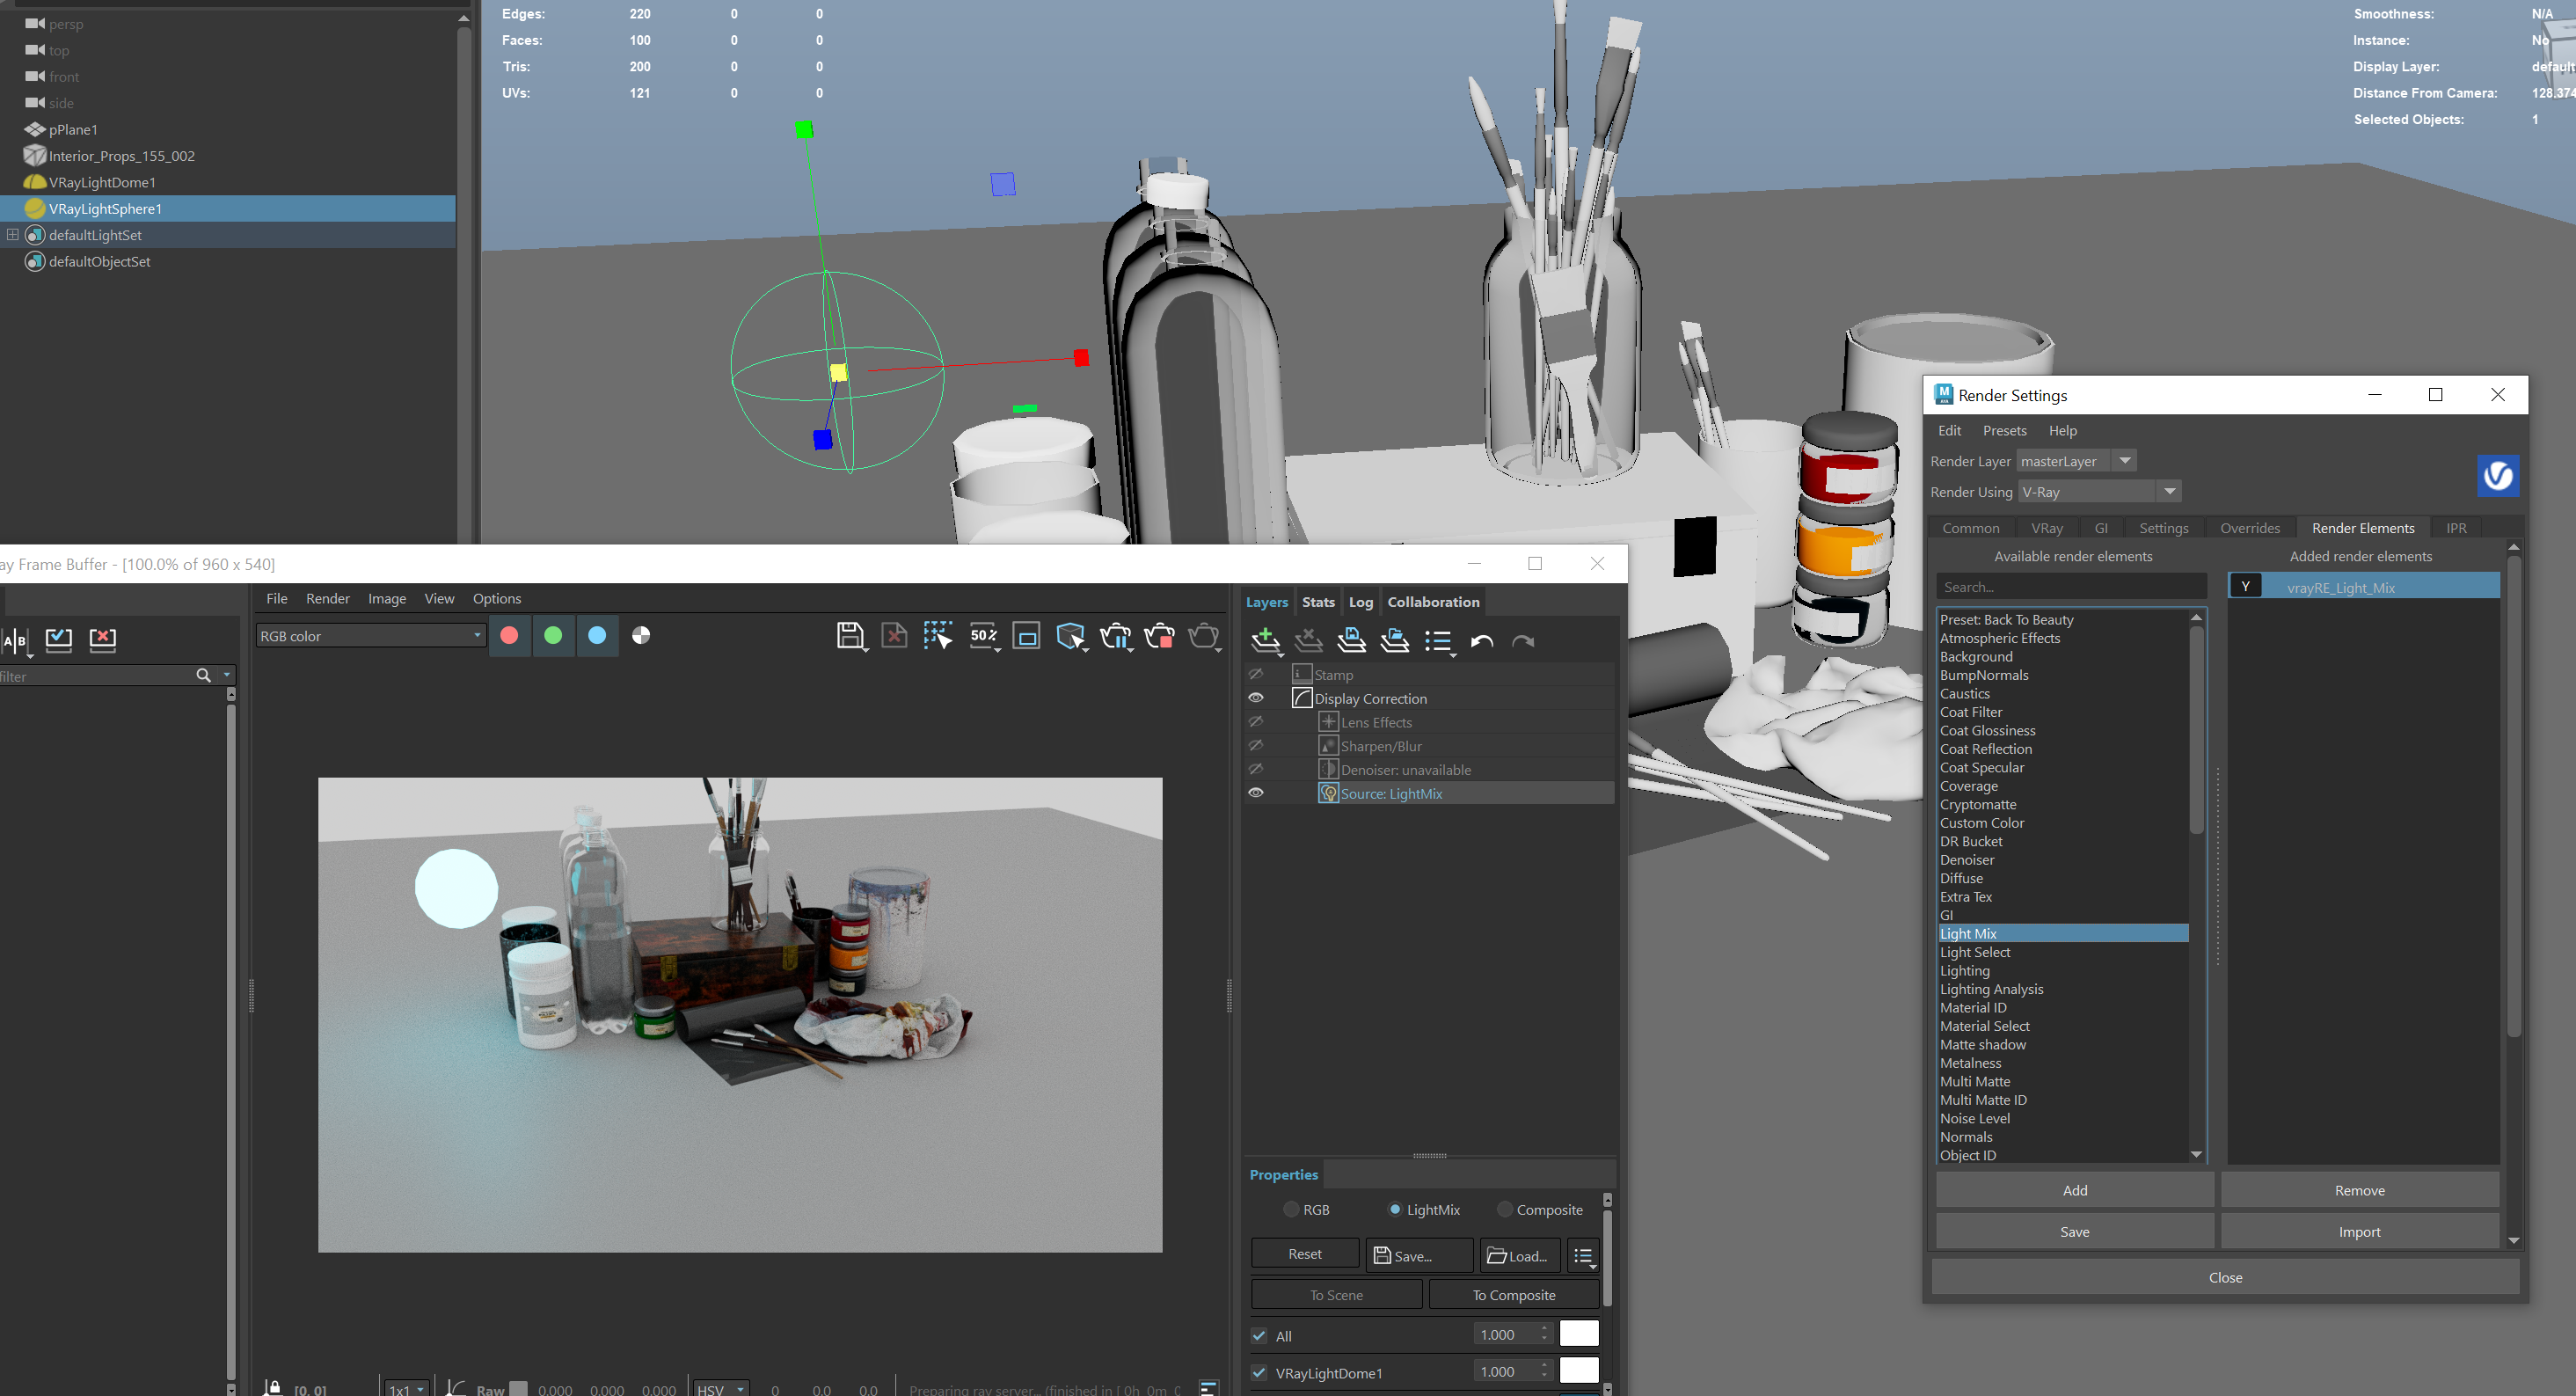The image size is (2576, 1396).
Task: Switch to the GI tab in Render Settings
Action: click(x=2100, y=528)
